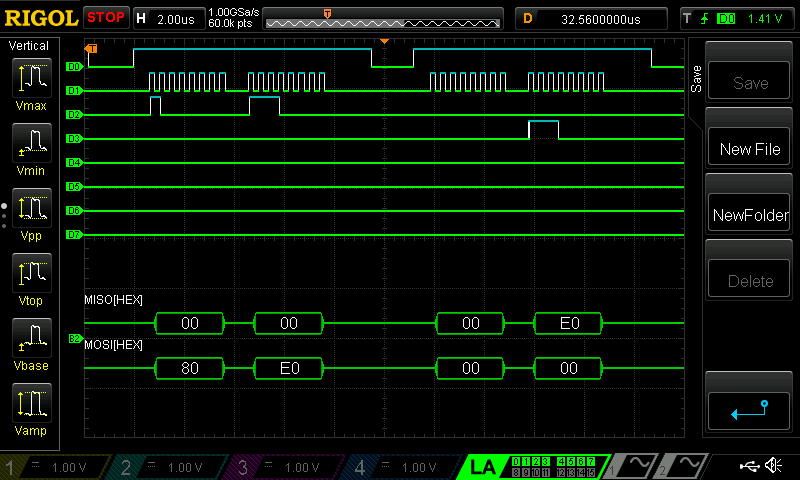Click the delay value 32.5600000us
The height and width of the screenshot is (480, 800).
click(x=601, y=19)
